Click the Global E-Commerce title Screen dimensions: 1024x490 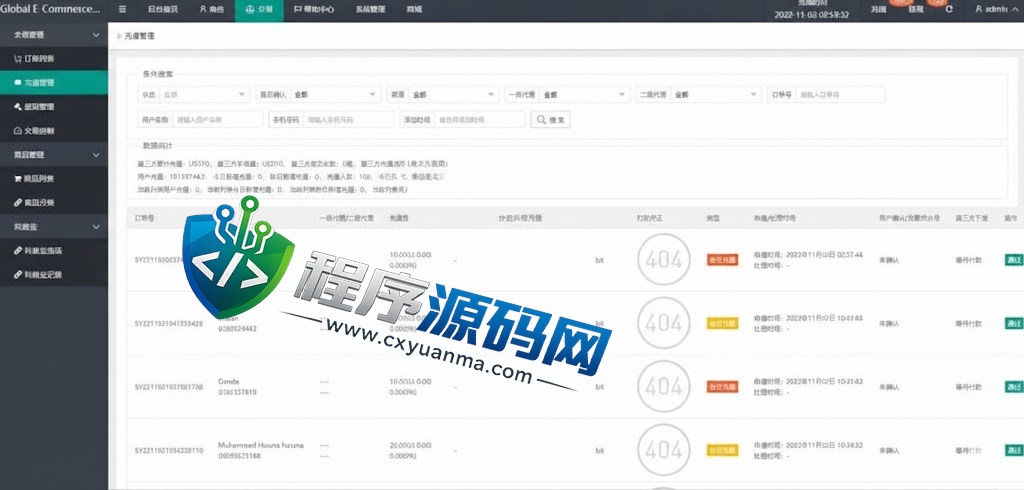coord(50,9)
